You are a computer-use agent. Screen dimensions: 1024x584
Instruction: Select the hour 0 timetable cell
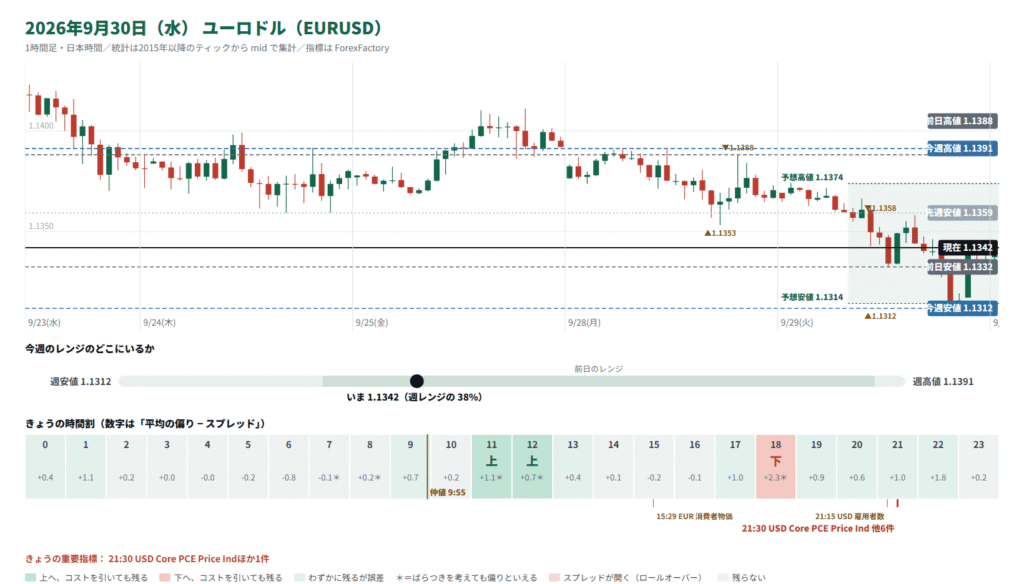[45, 466]
